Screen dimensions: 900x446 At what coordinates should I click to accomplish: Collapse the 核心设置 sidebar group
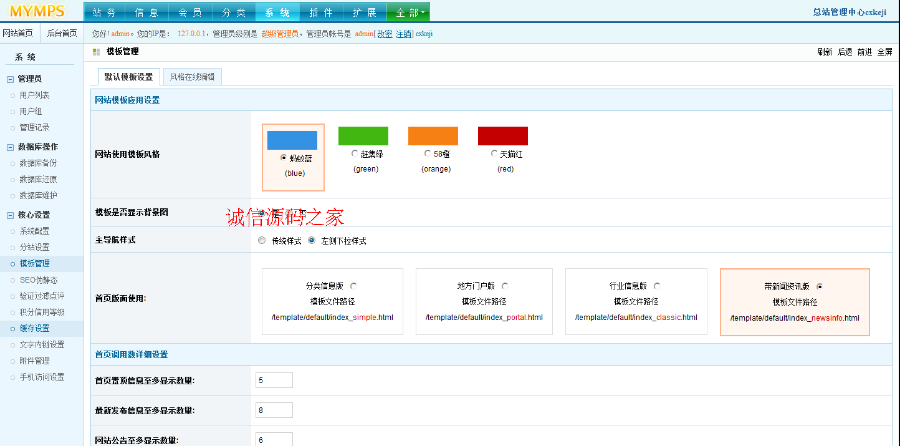coord(10,215)
